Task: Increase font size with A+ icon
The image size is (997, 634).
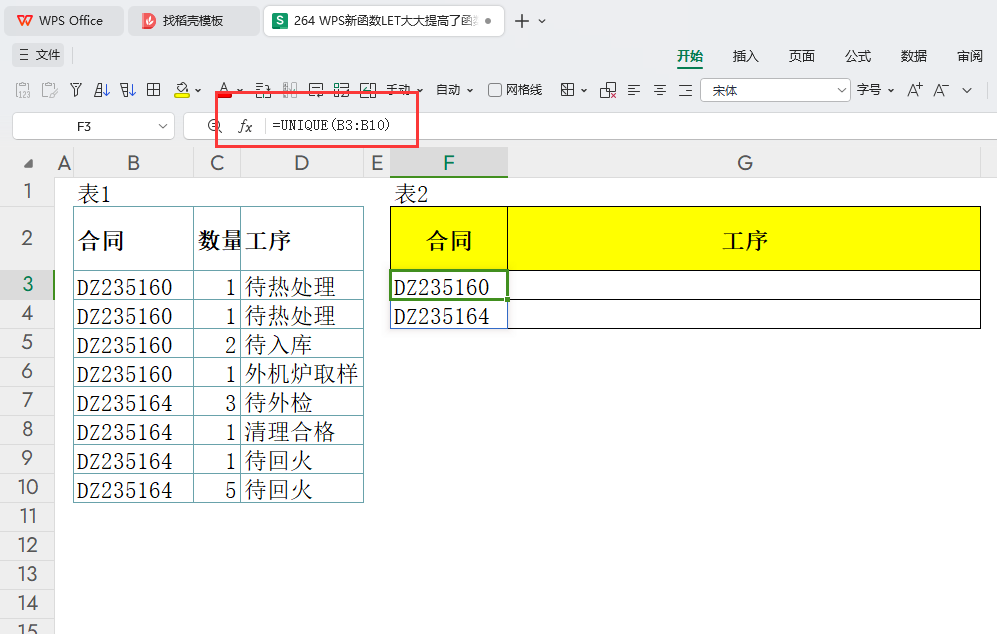Action: tap(915, 90)
